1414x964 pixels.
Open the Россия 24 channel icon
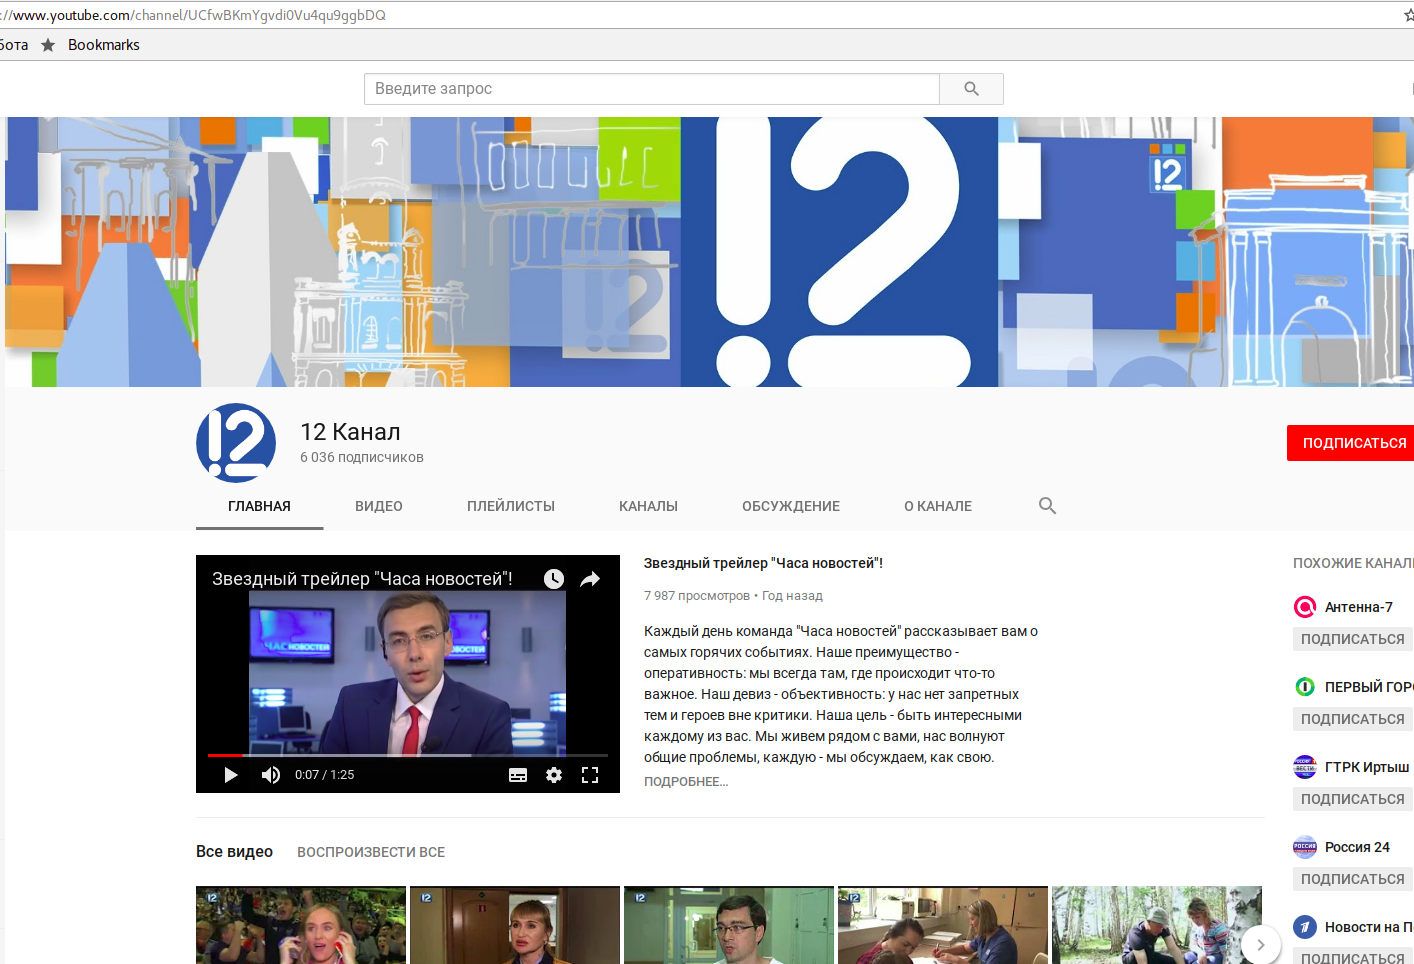pos(1305,847)
